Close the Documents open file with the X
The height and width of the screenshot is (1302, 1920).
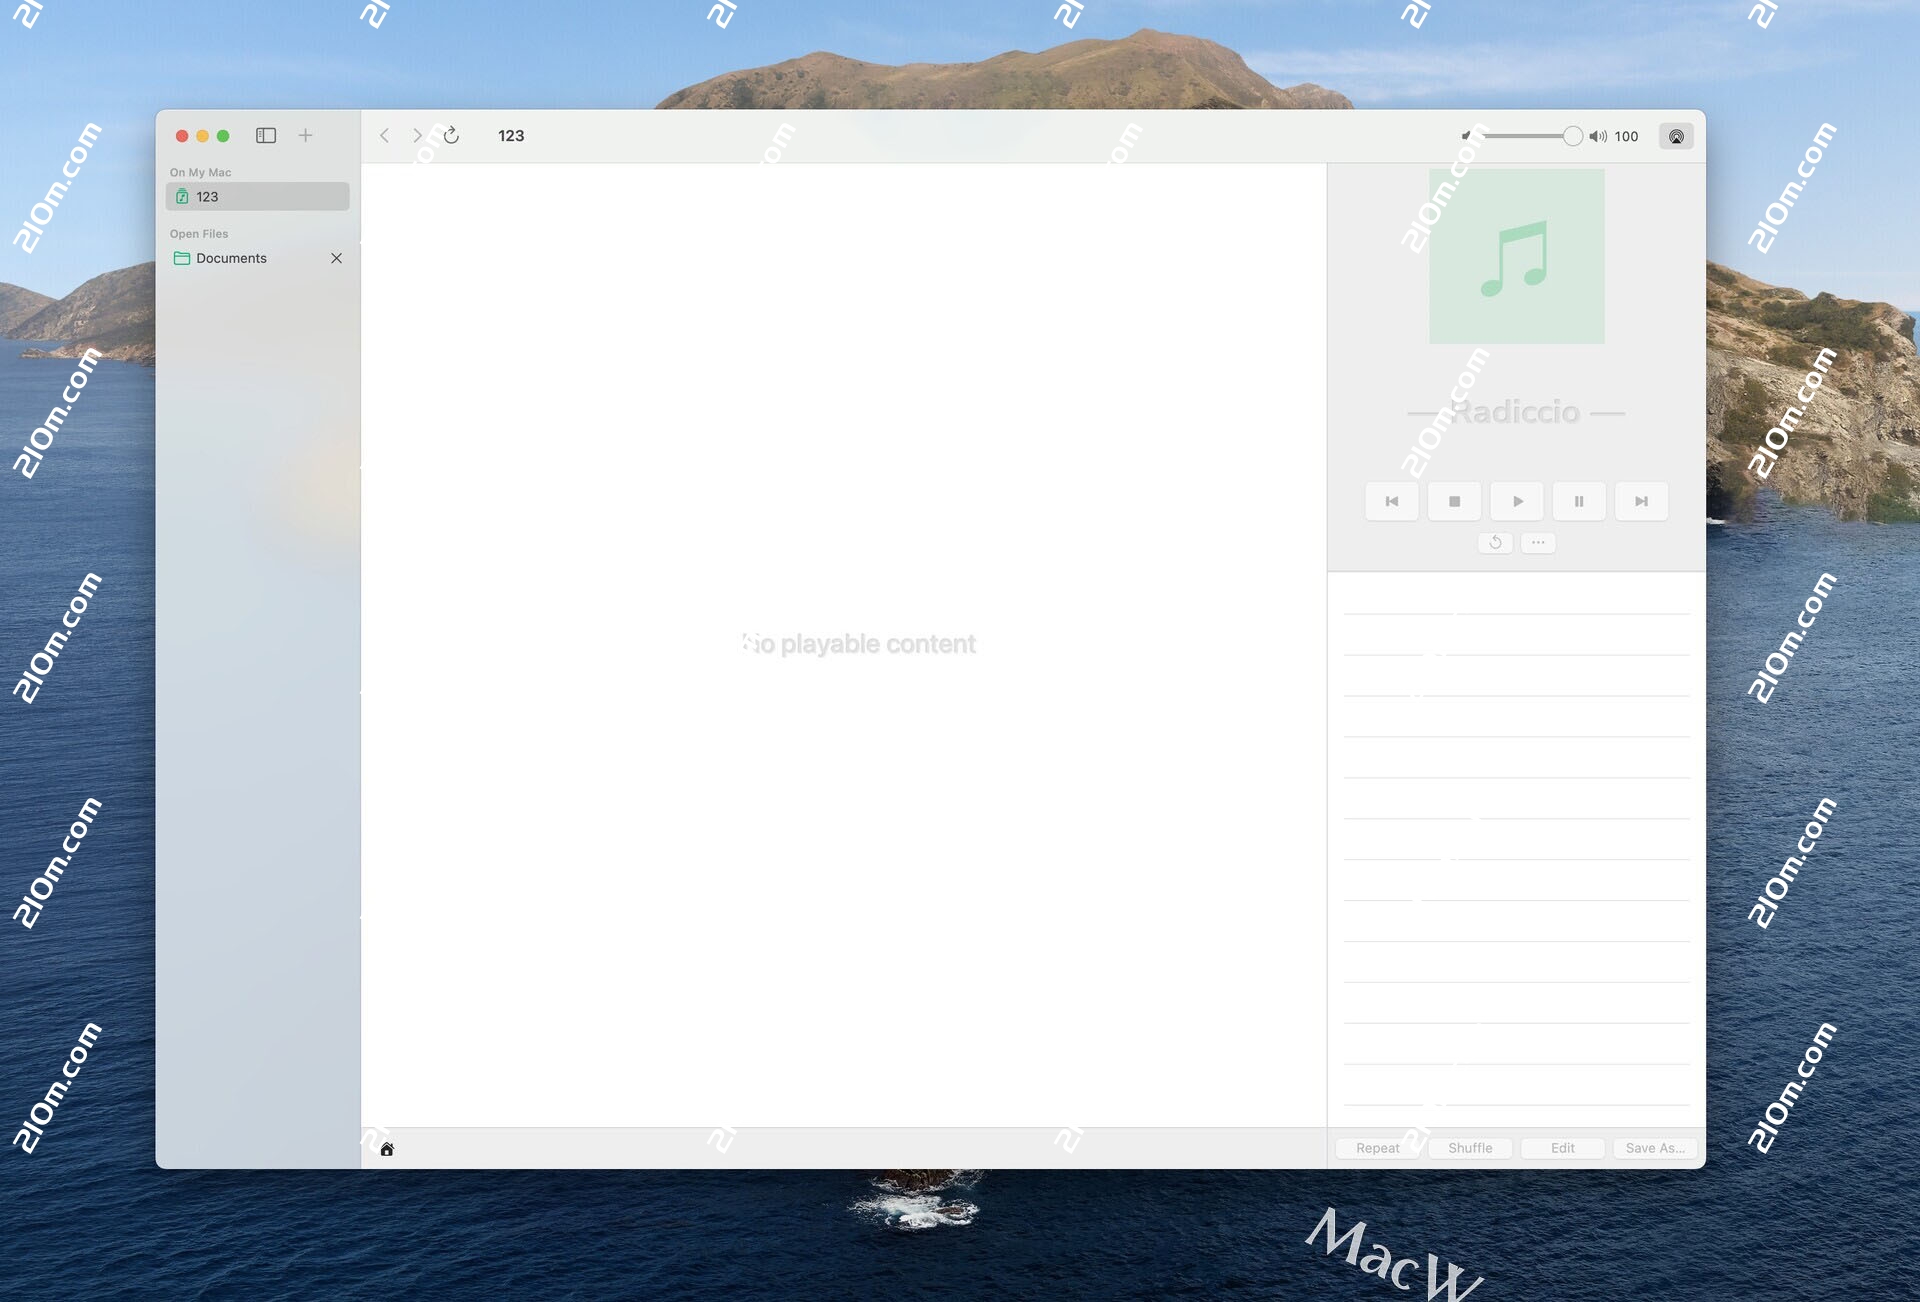336,257
